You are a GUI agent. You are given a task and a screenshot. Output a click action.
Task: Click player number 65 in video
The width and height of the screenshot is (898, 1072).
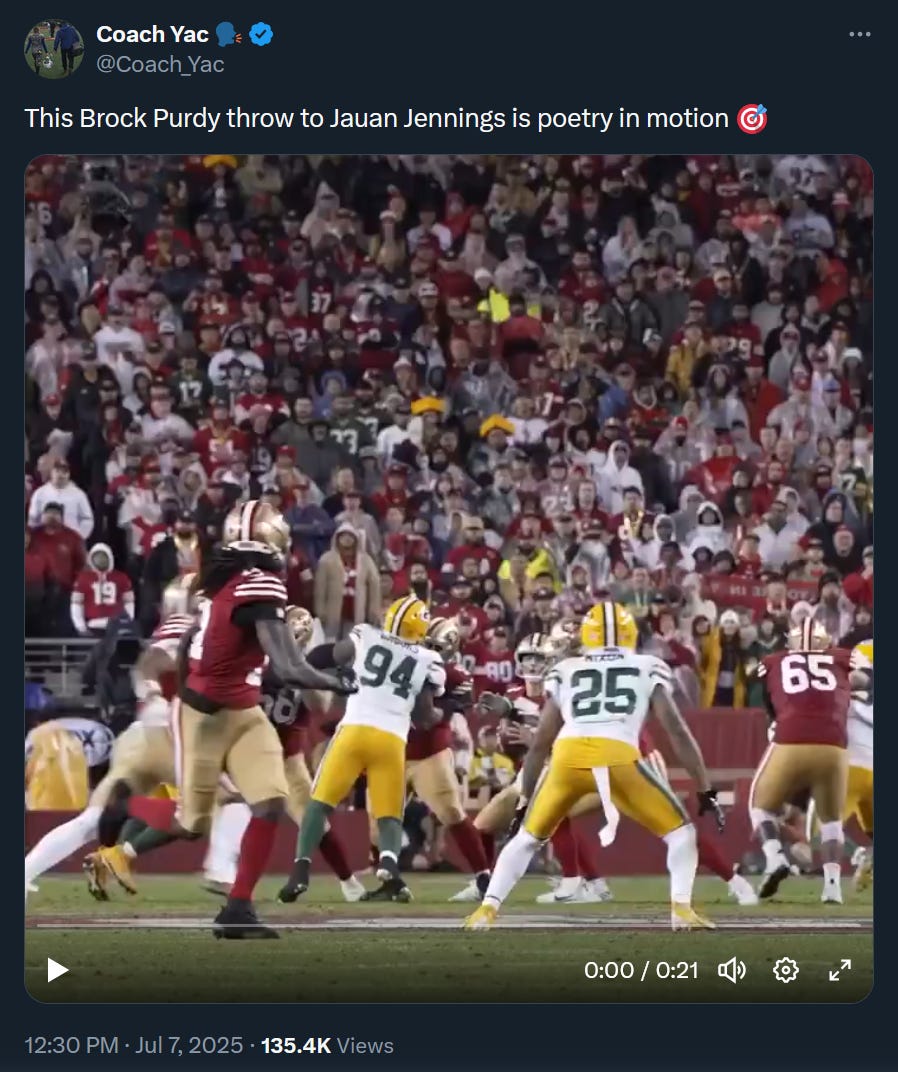point(808,674)
